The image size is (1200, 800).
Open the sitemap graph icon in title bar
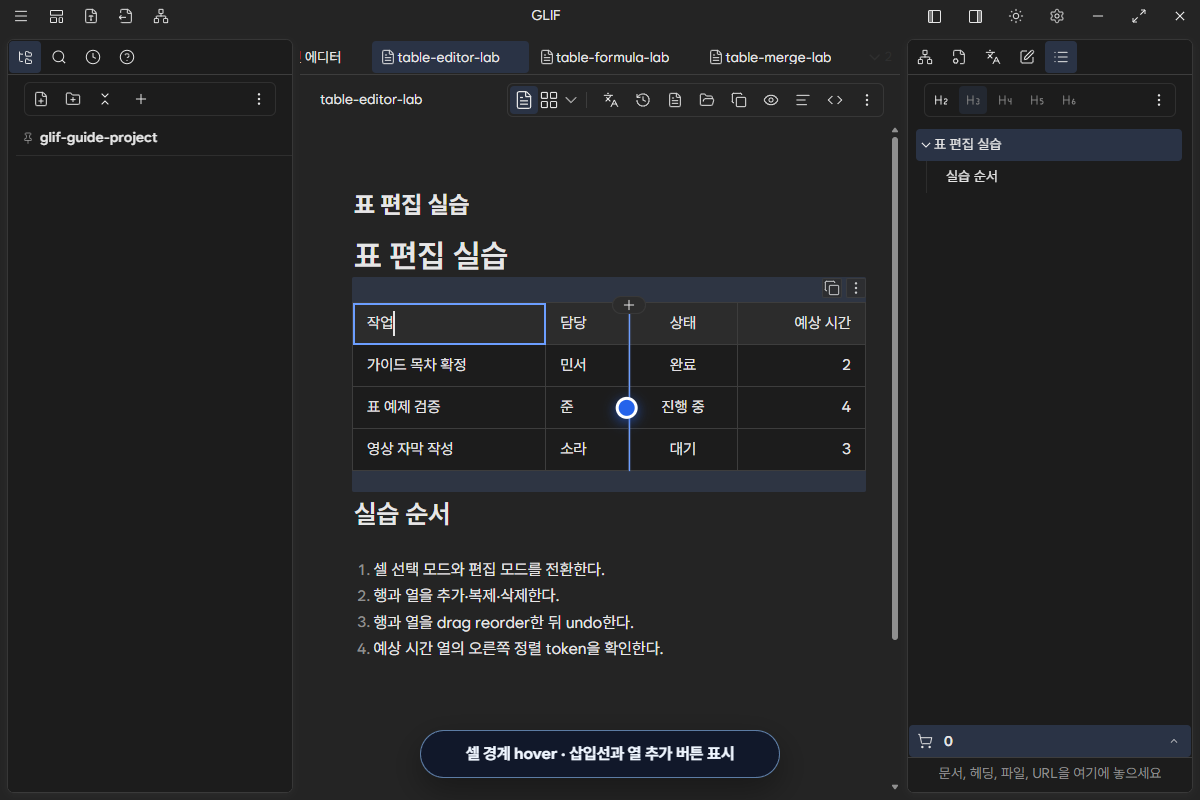(161, 16)
